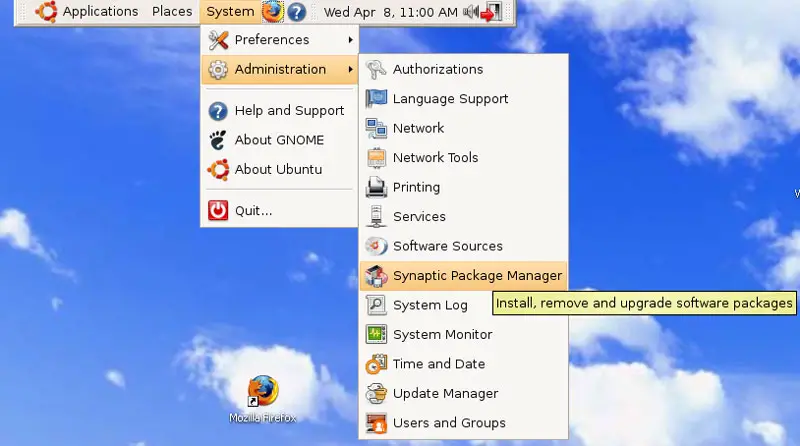Choose Help and Support from System menu
800x446 pixels.
click(x=280, y=111)
